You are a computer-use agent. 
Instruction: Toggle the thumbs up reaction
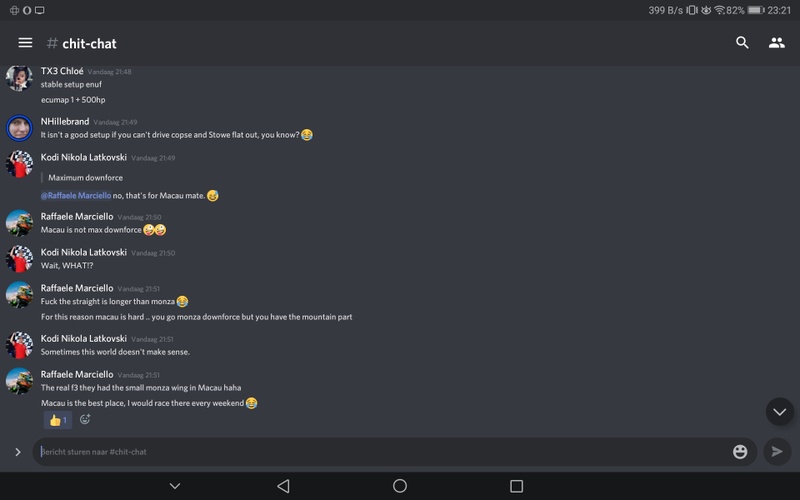click(58, 420)
